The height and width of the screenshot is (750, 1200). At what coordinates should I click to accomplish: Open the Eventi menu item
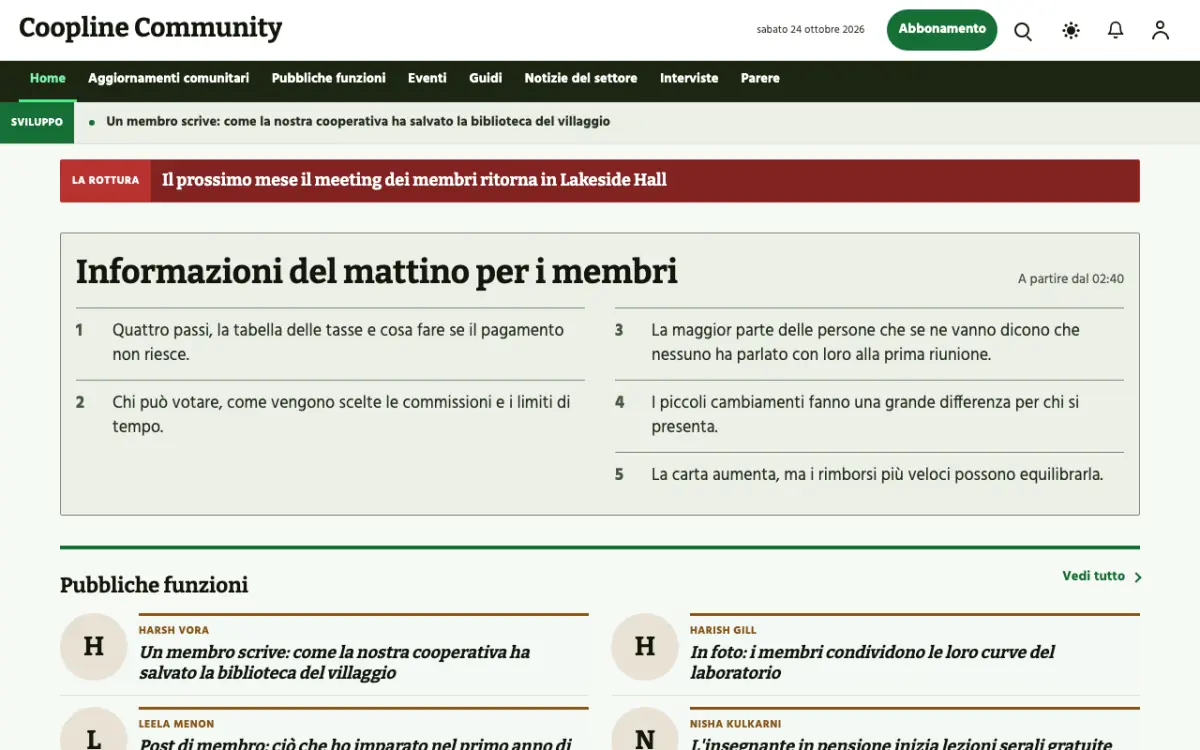tap(427, 78)
